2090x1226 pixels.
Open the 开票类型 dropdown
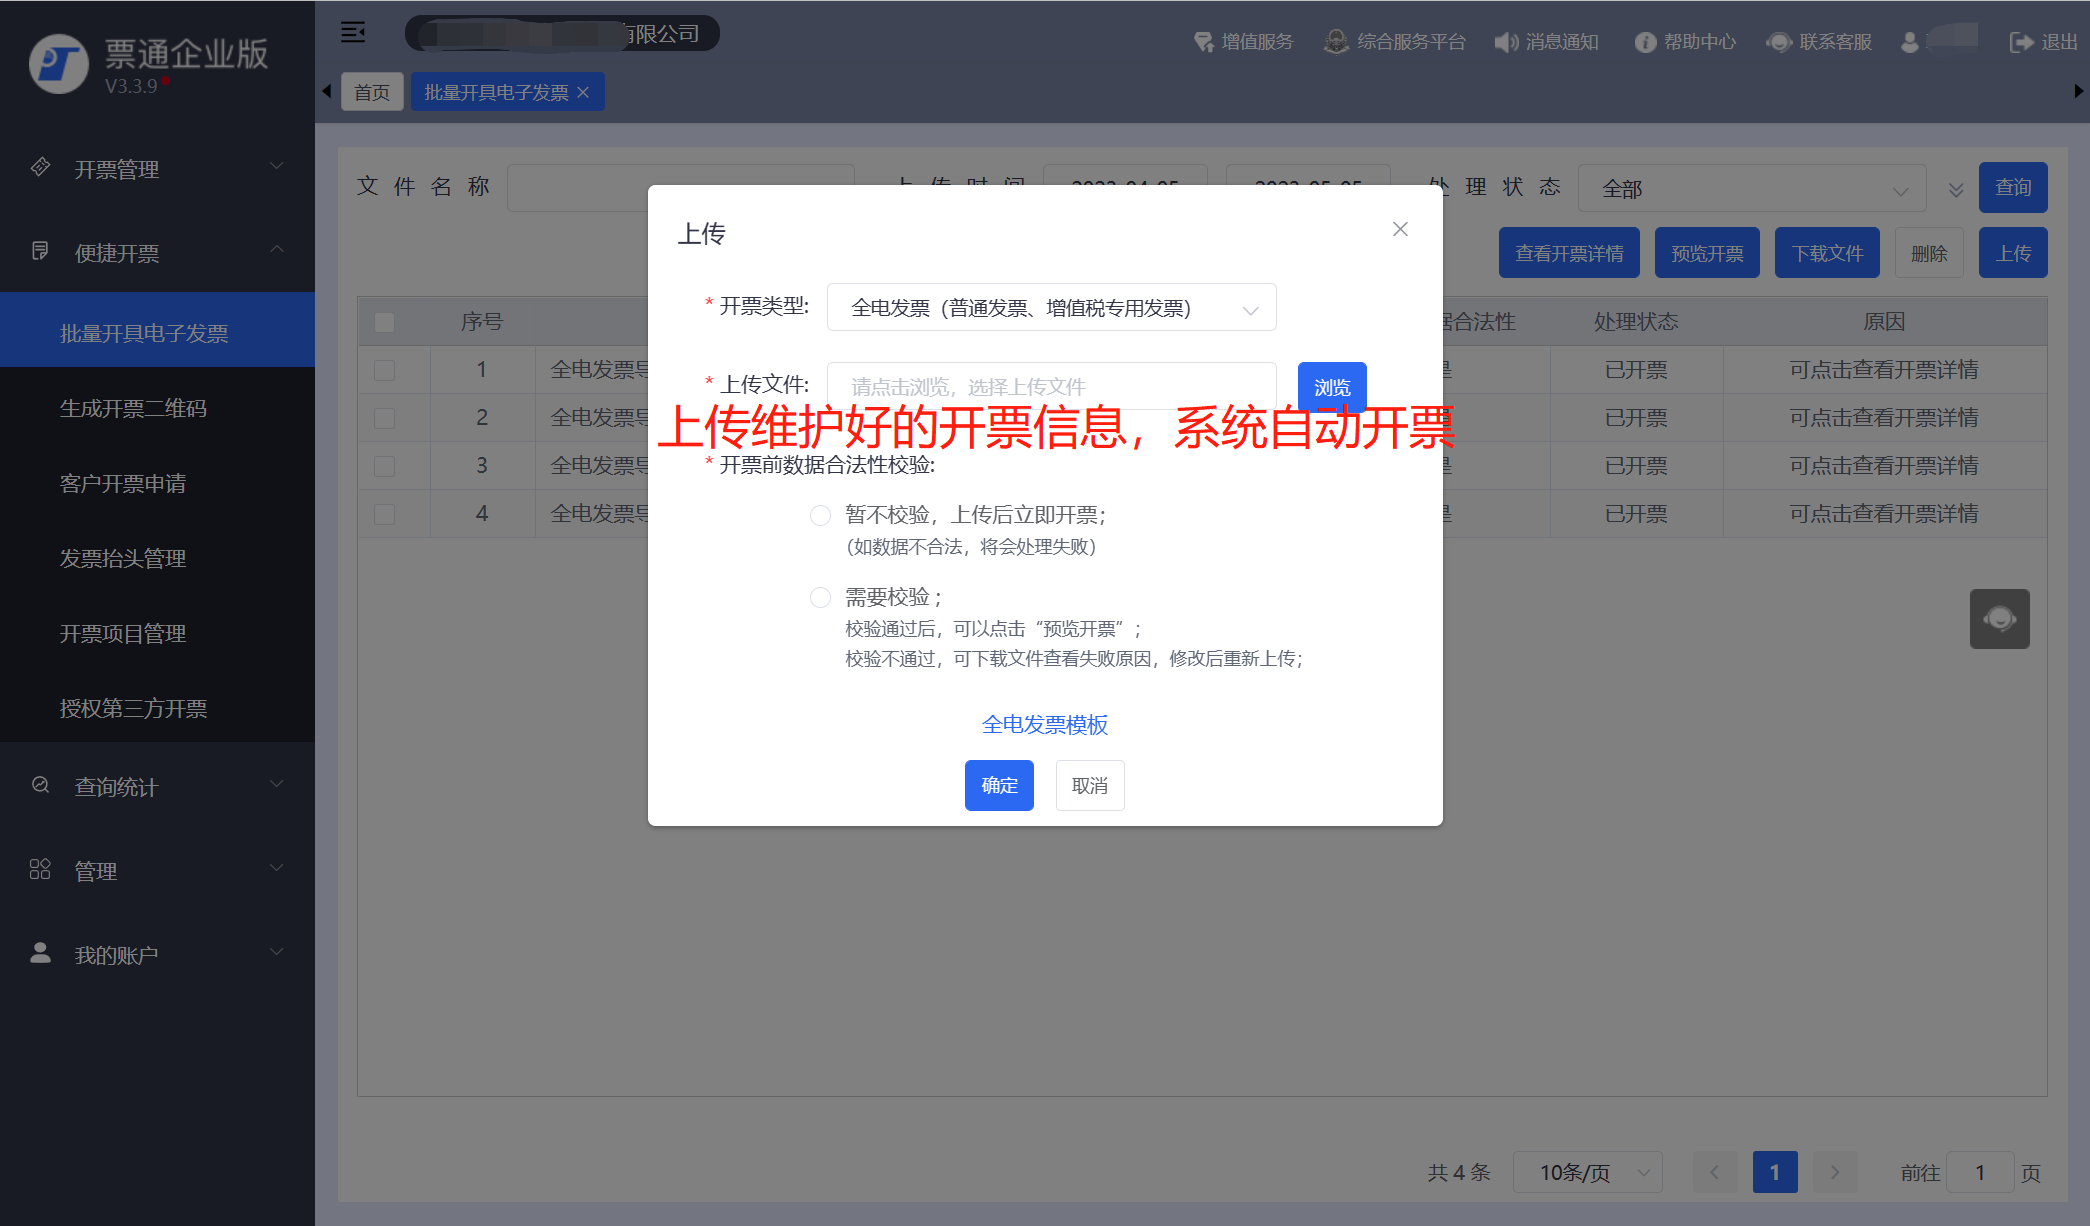[x=1051, y=308]
